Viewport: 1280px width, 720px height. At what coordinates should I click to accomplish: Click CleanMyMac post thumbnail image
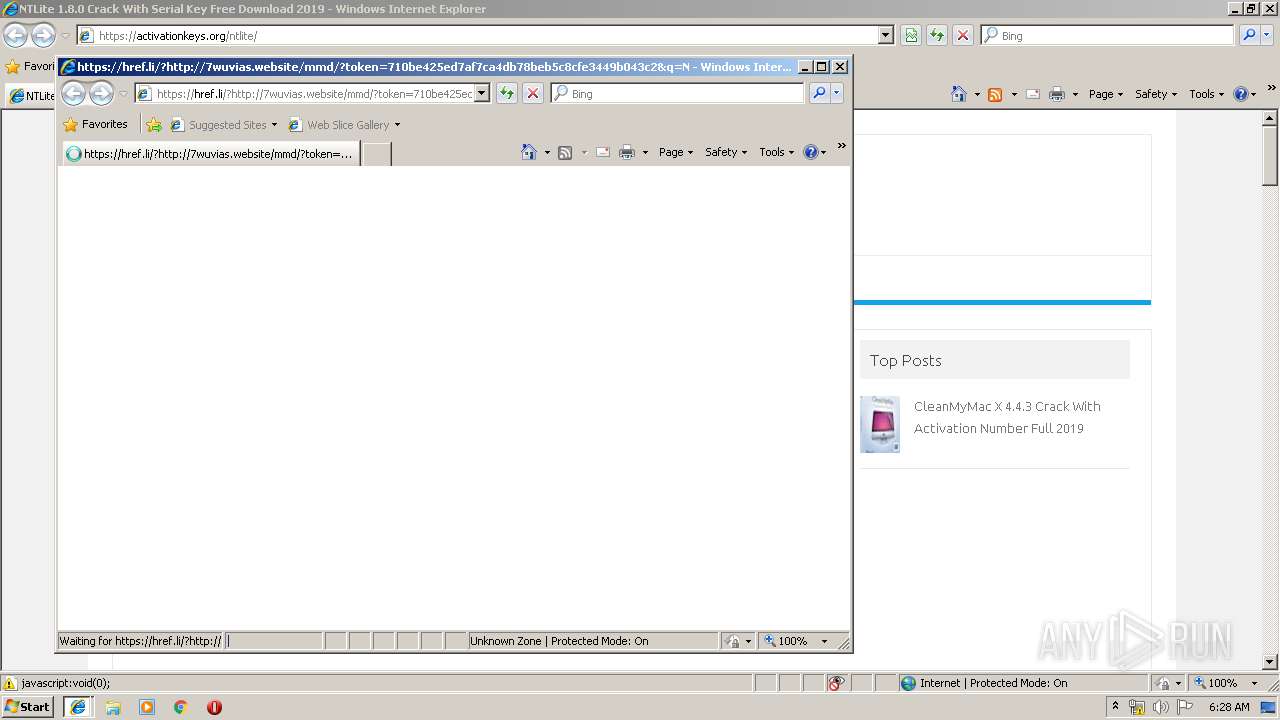coord(880,424)
